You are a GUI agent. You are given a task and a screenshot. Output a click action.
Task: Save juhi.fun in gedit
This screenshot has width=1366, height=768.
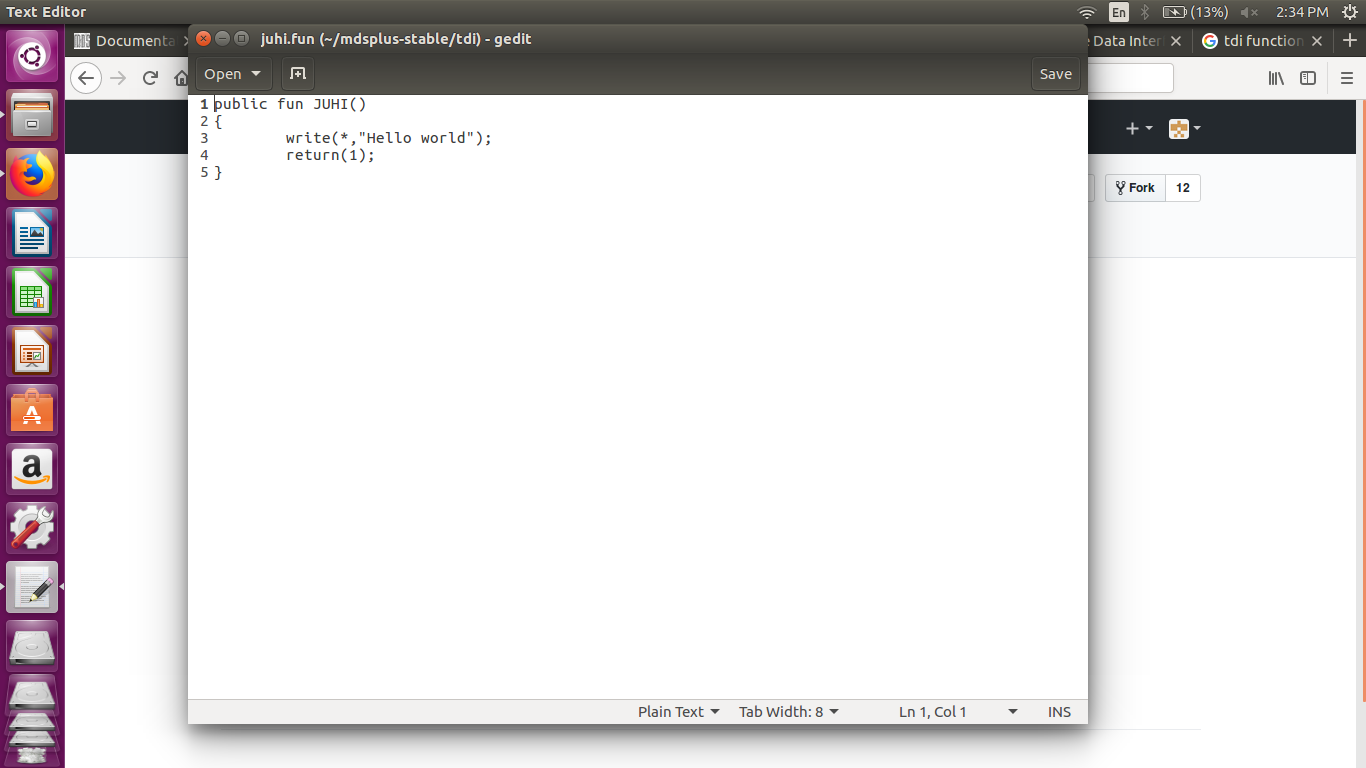(x=1055, y=73)
